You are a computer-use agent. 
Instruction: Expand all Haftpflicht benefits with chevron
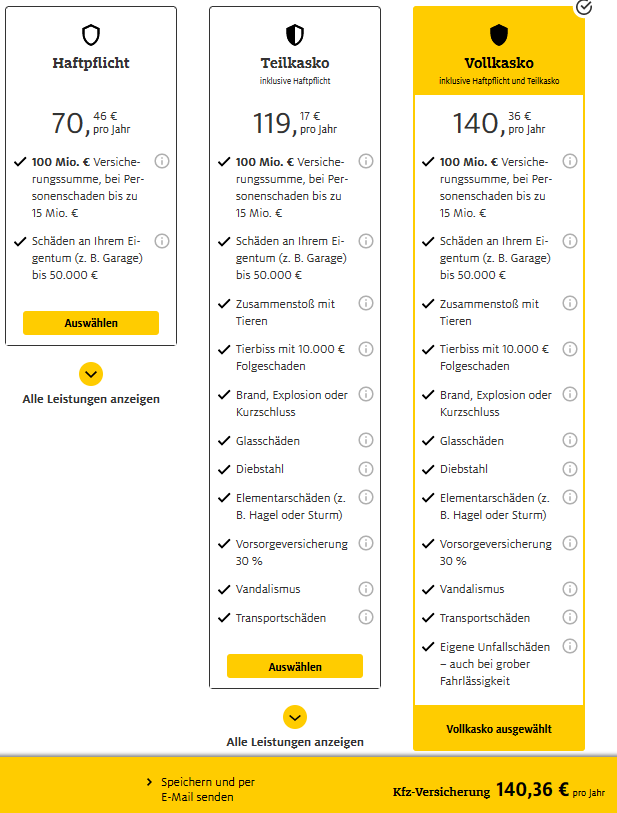click(x=91, y=374)
